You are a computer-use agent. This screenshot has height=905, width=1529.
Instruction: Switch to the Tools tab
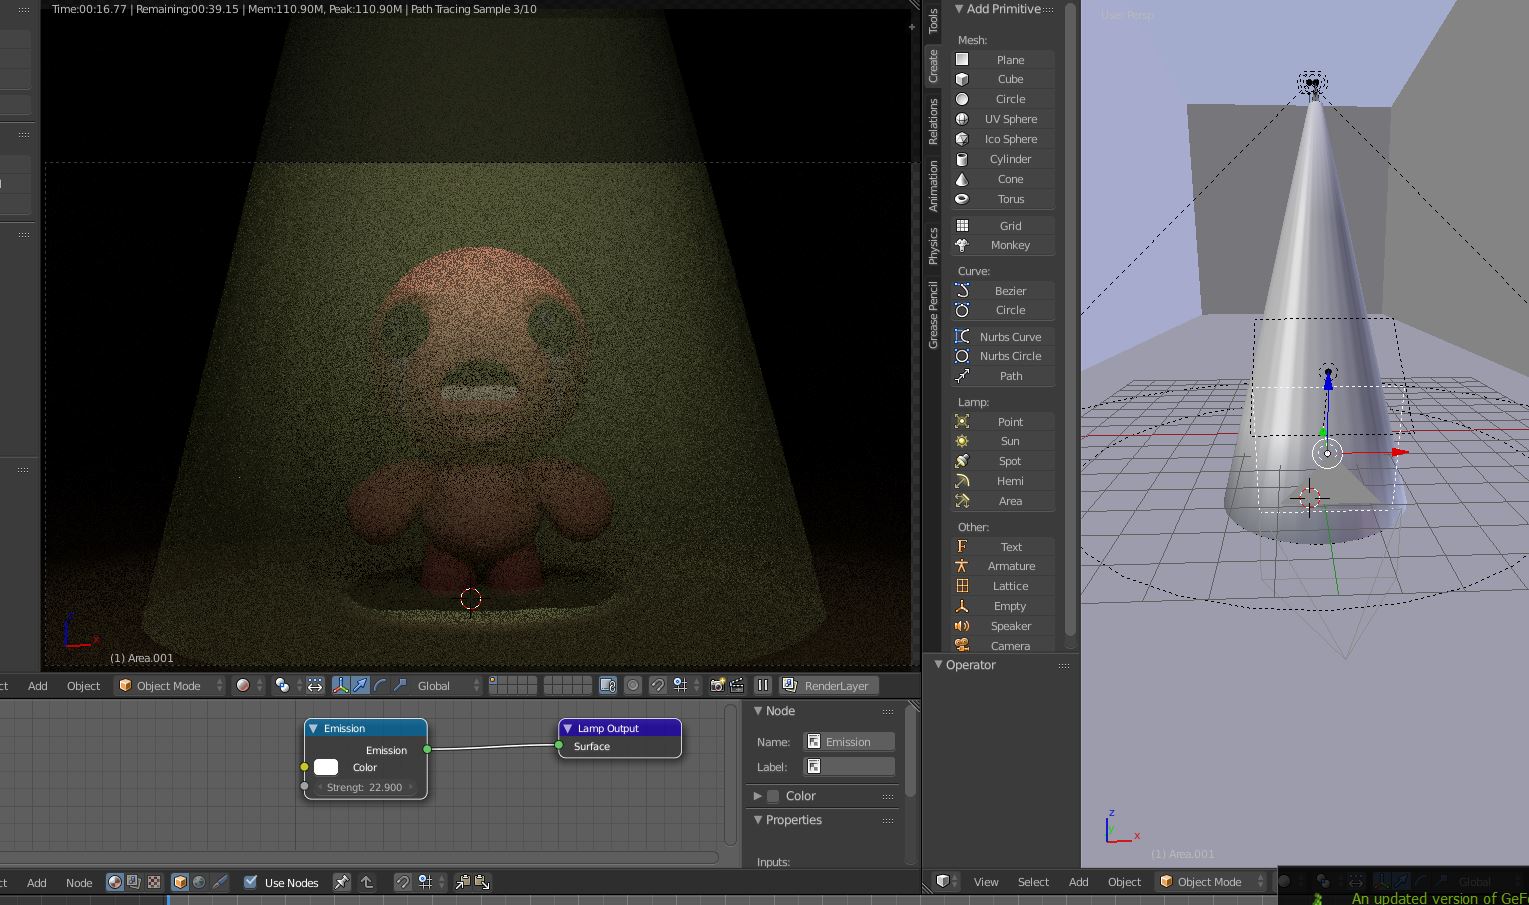point(933,21)
